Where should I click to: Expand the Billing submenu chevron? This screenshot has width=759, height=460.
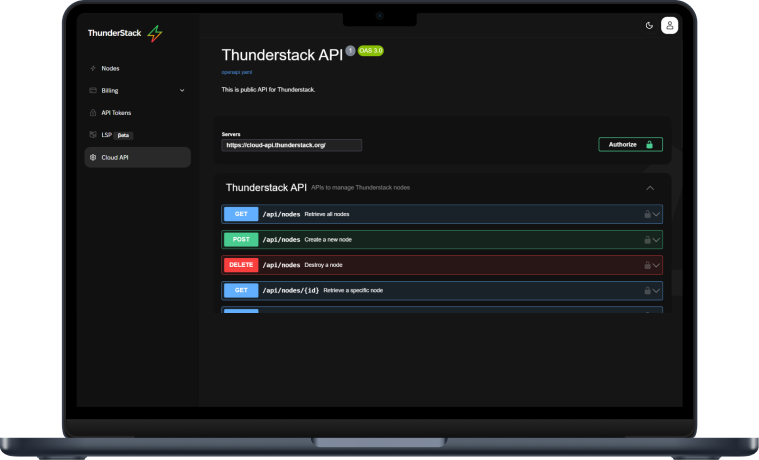pos(181,91)
